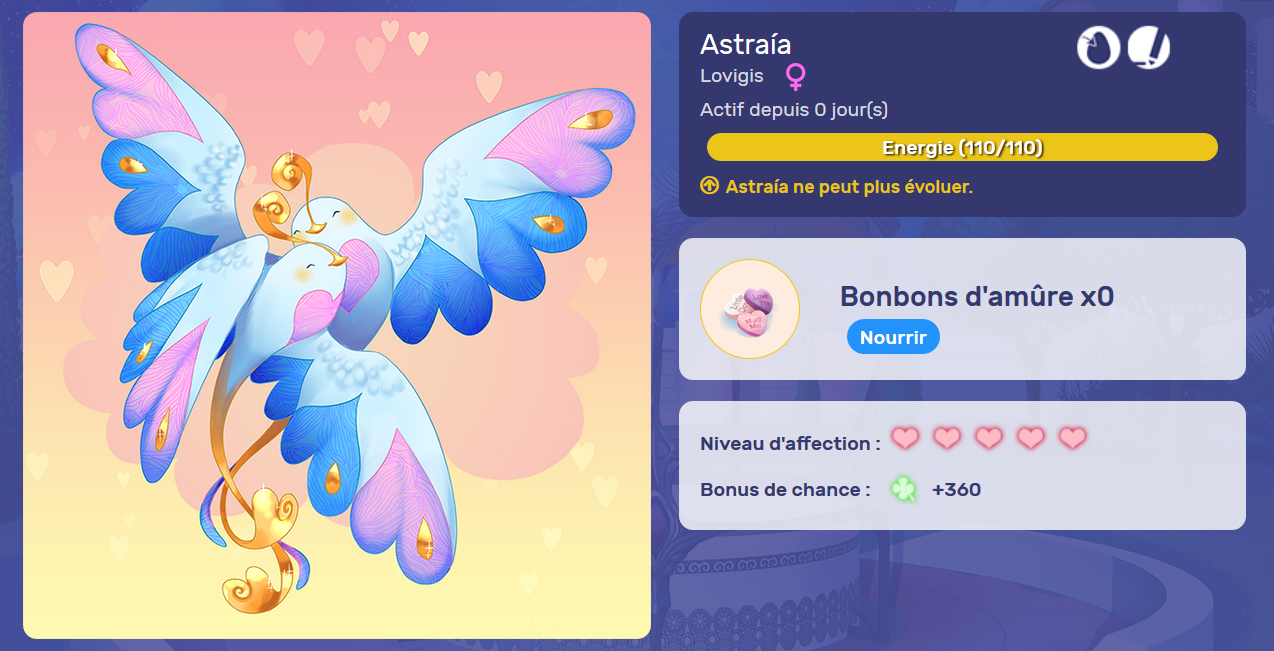Click the fifth affection heart

tap(1073, 438)
